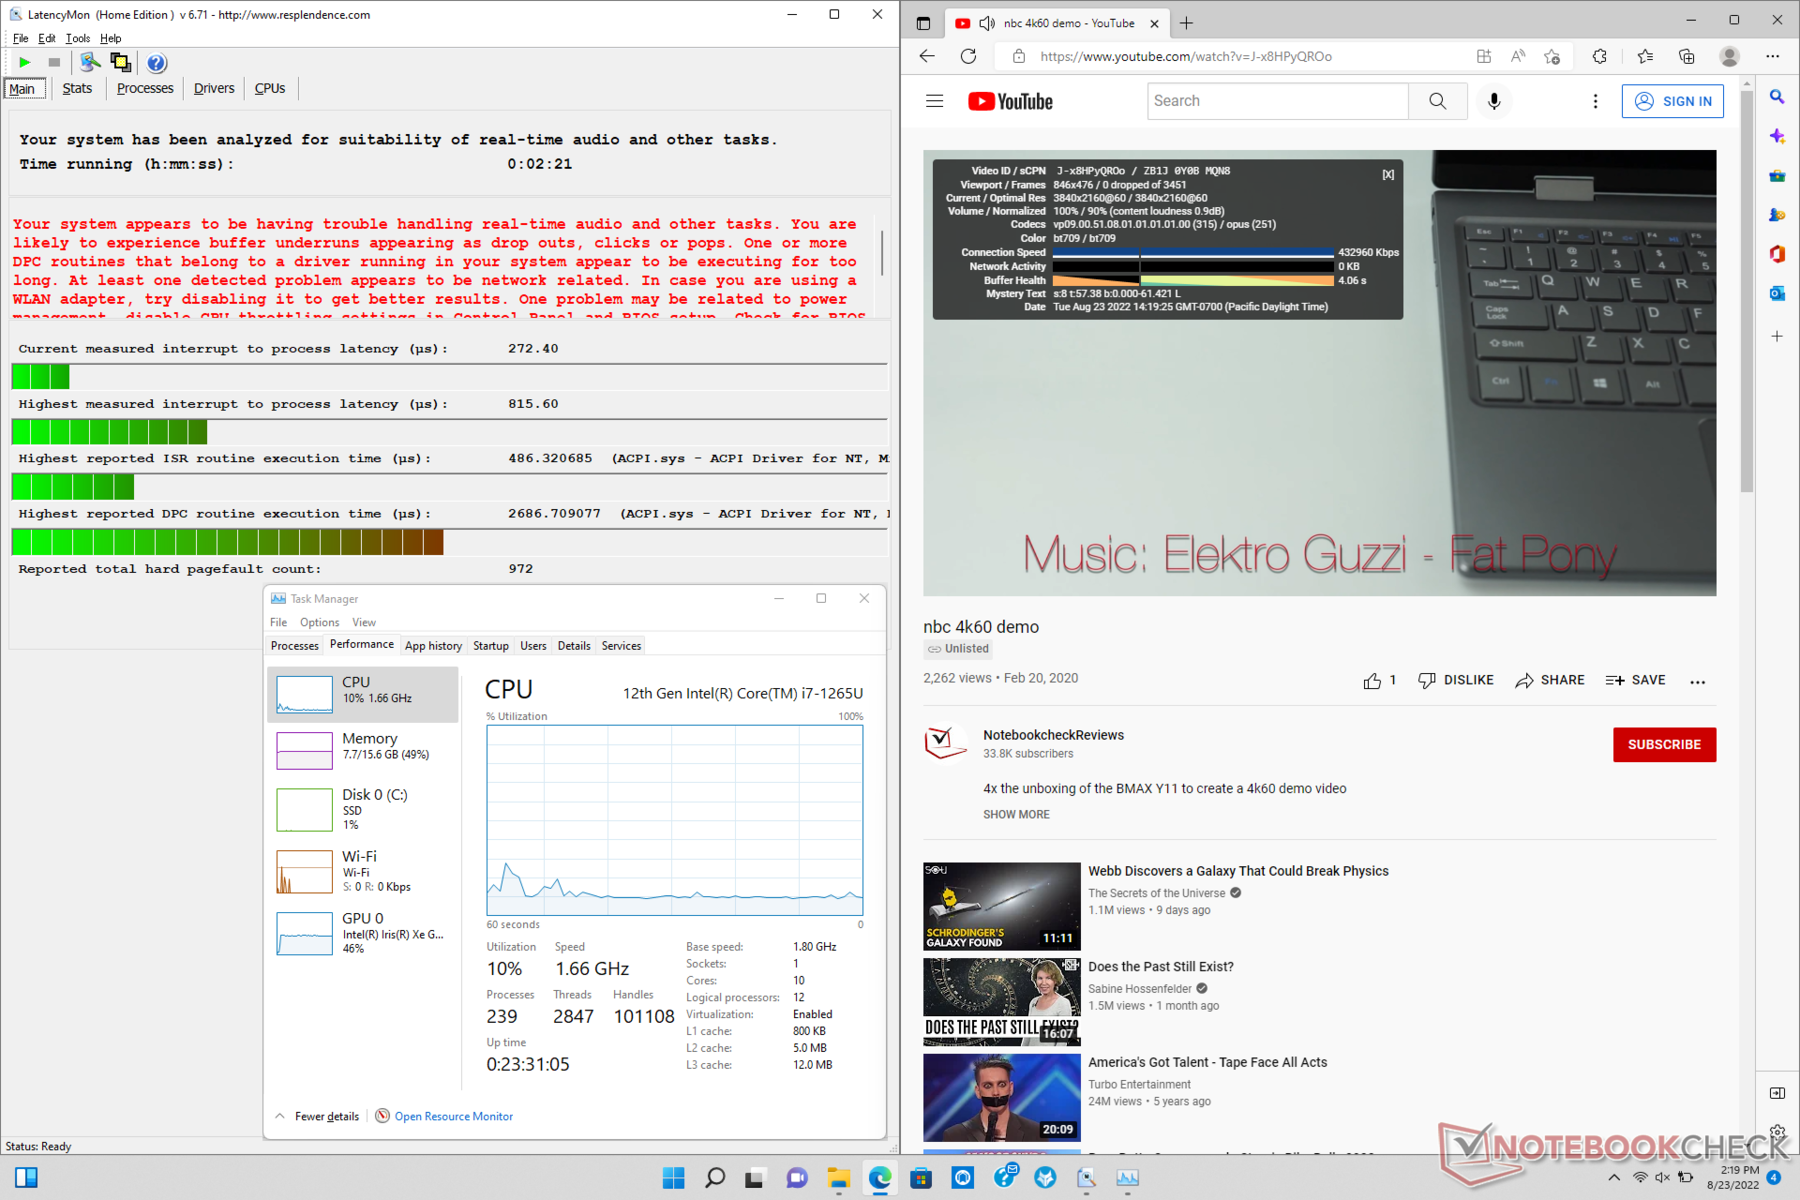Click LatencyMon yellow overlapping-squares toolbar icon
This screenshot has width=1800, height=1200.
pyautogui.click(x=120, y=62)
